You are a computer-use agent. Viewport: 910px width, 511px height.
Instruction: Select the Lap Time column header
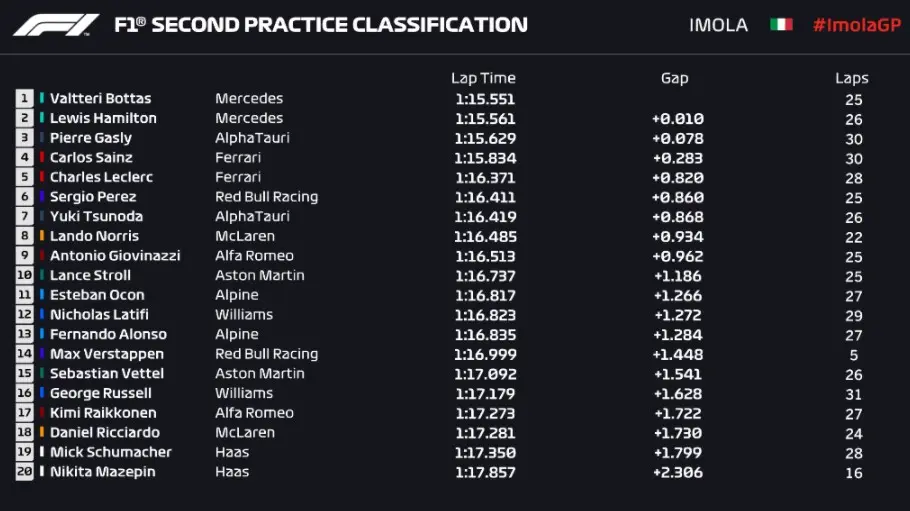coord(483,78)
